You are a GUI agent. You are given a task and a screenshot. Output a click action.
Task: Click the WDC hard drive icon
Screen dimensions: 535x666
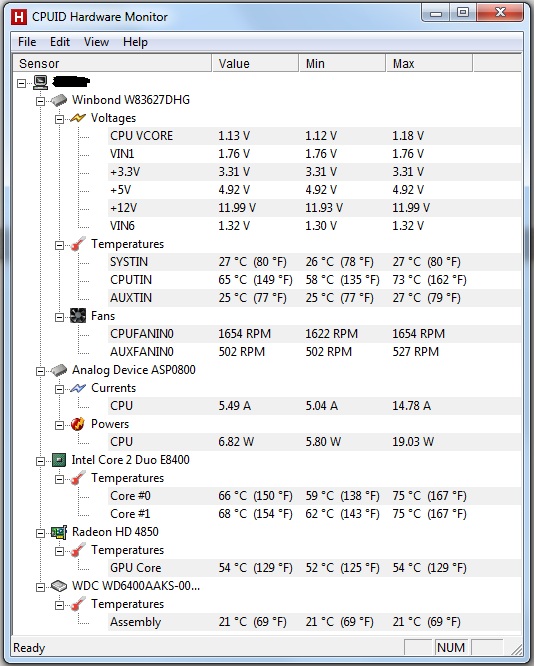[x=59, y=586]
